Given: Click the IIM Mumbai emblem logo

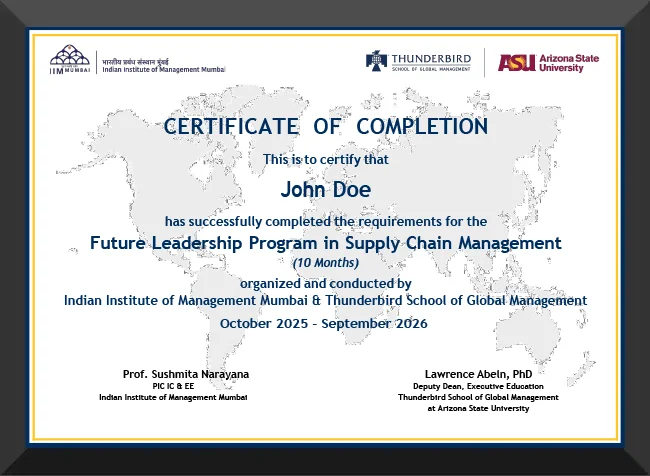Looking at the screenshot, I should (x=70, y=59).
